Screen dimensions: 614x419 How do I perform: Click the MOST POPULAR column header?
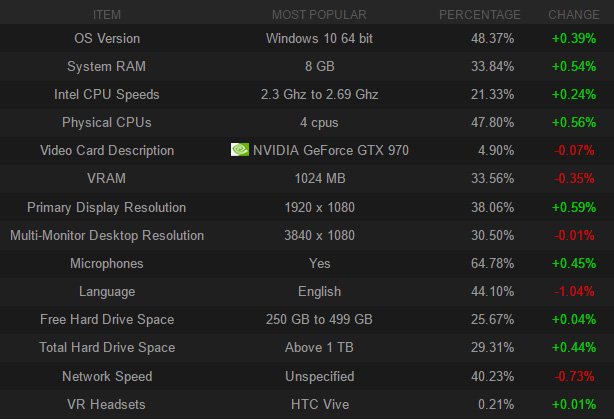click(x=319, y=14)
